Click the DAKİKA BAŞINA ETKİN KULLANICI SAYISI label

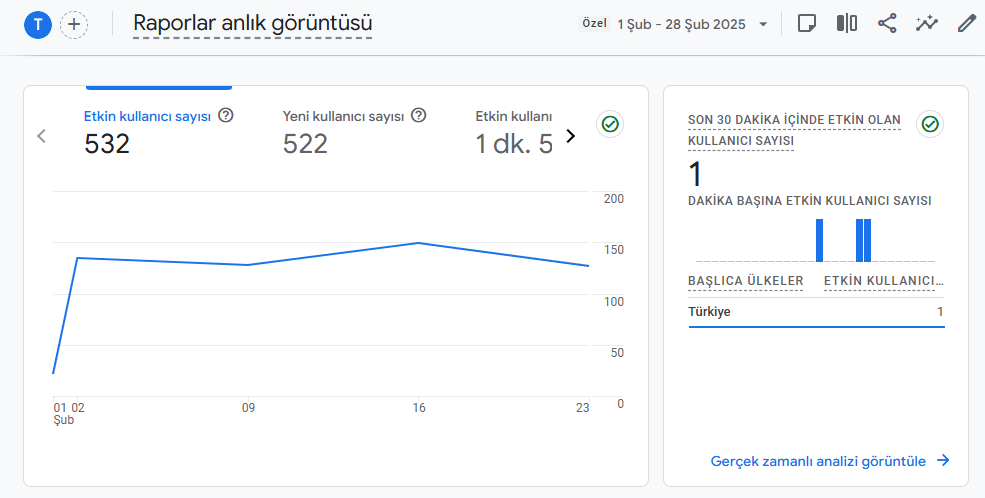tap(810, 201)
